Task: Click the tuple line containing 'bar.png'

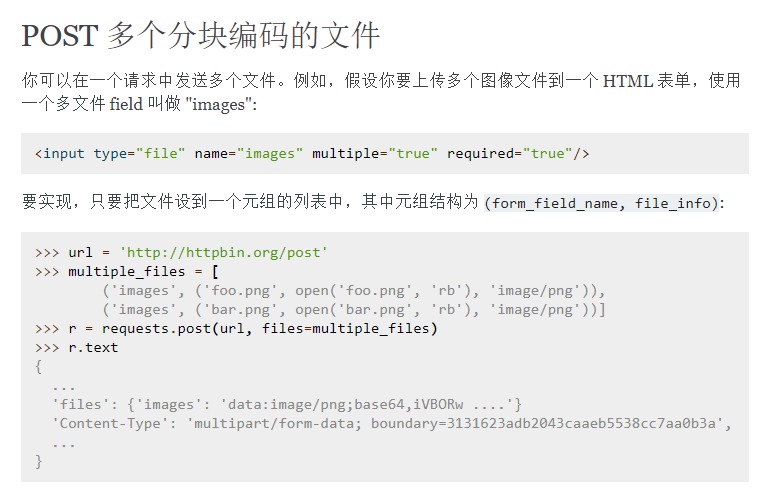Action: pyautogui.click(x=353, y=309)
